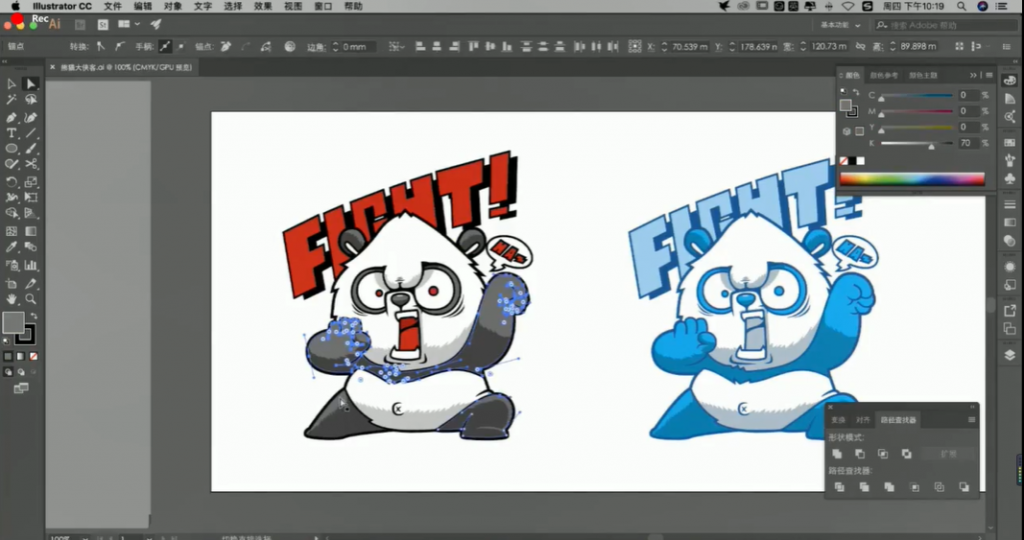This screenshot has height=540, width=1024.
Task: Convert selected anchor points to smooth
Action: pos(120,46)
